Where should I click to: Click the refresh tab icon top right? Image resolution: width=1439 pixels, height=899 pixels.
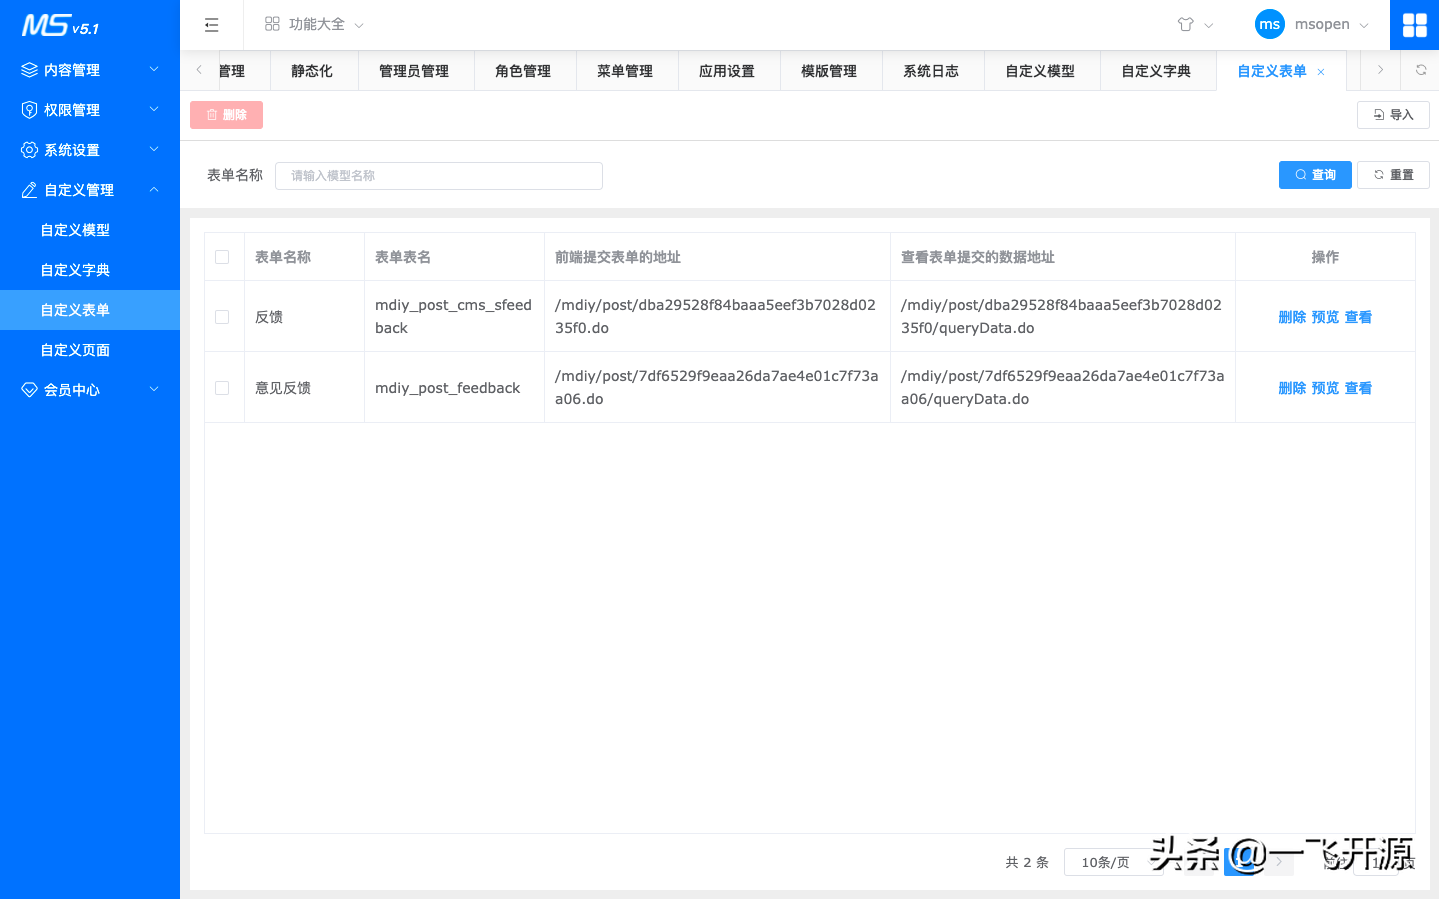click(1420, 70)
